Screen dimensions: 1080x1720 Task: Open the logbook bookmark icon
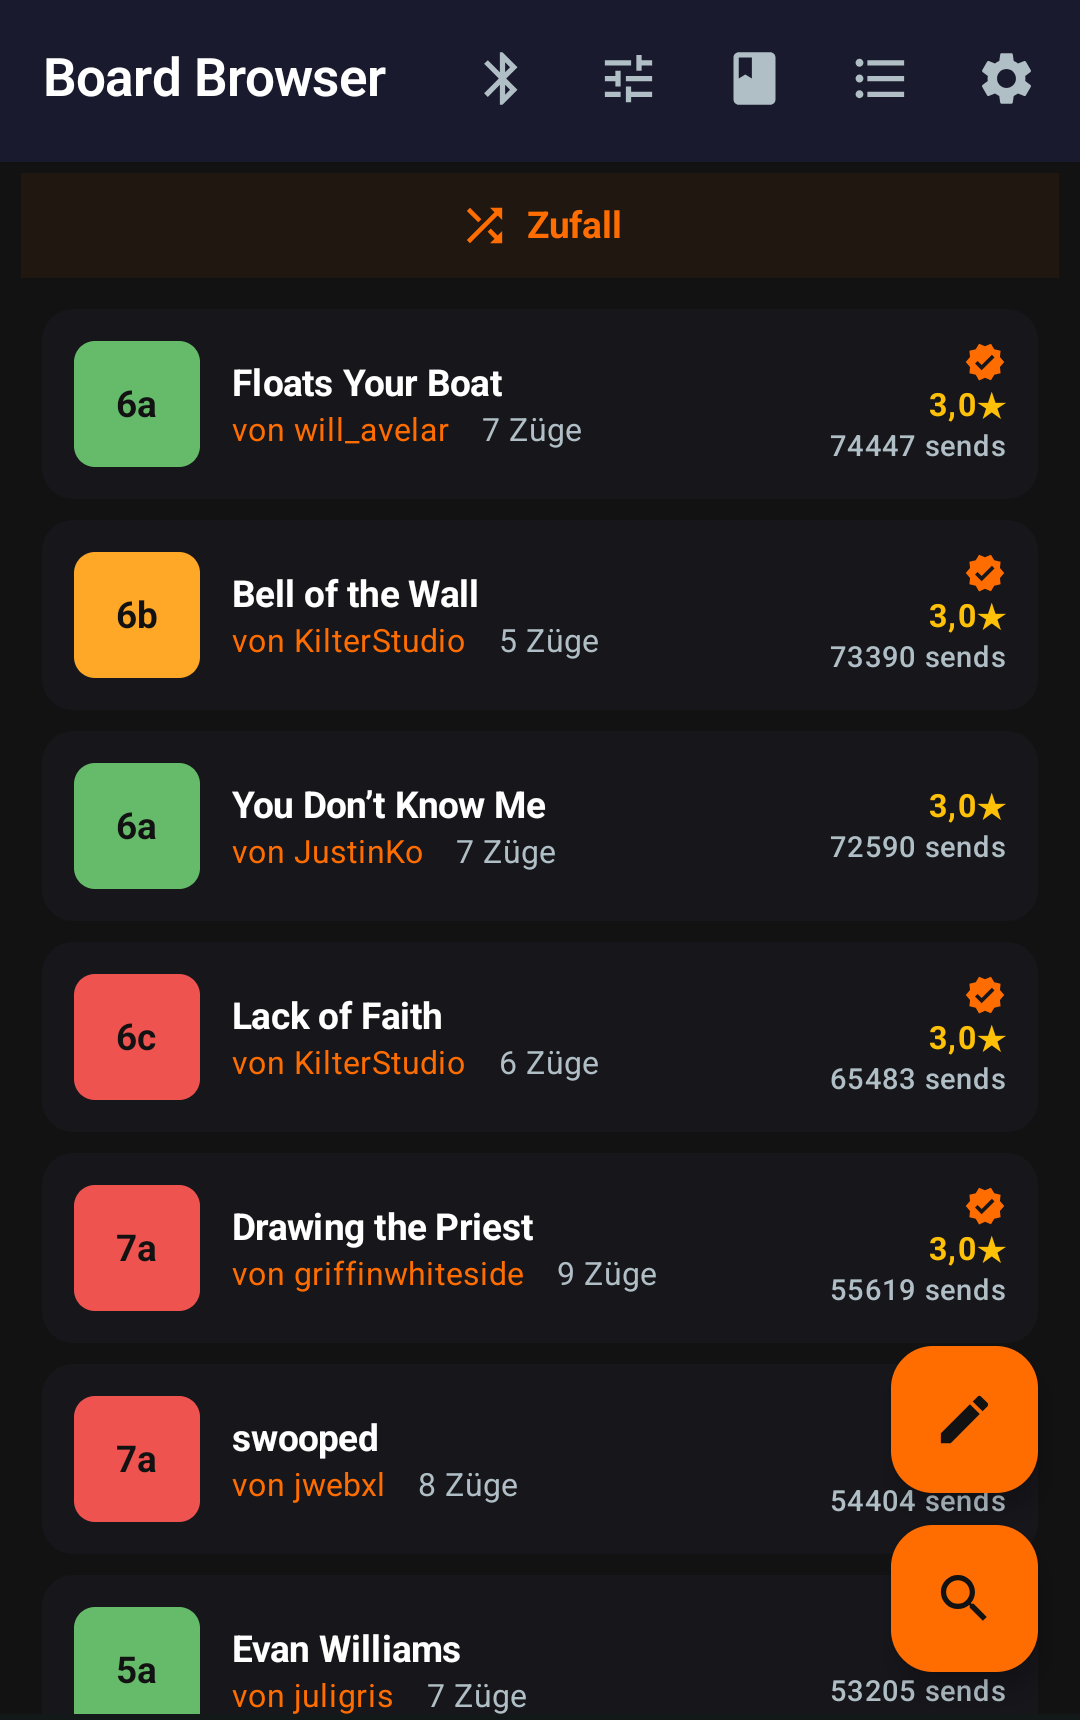click(x=754, y=79)
